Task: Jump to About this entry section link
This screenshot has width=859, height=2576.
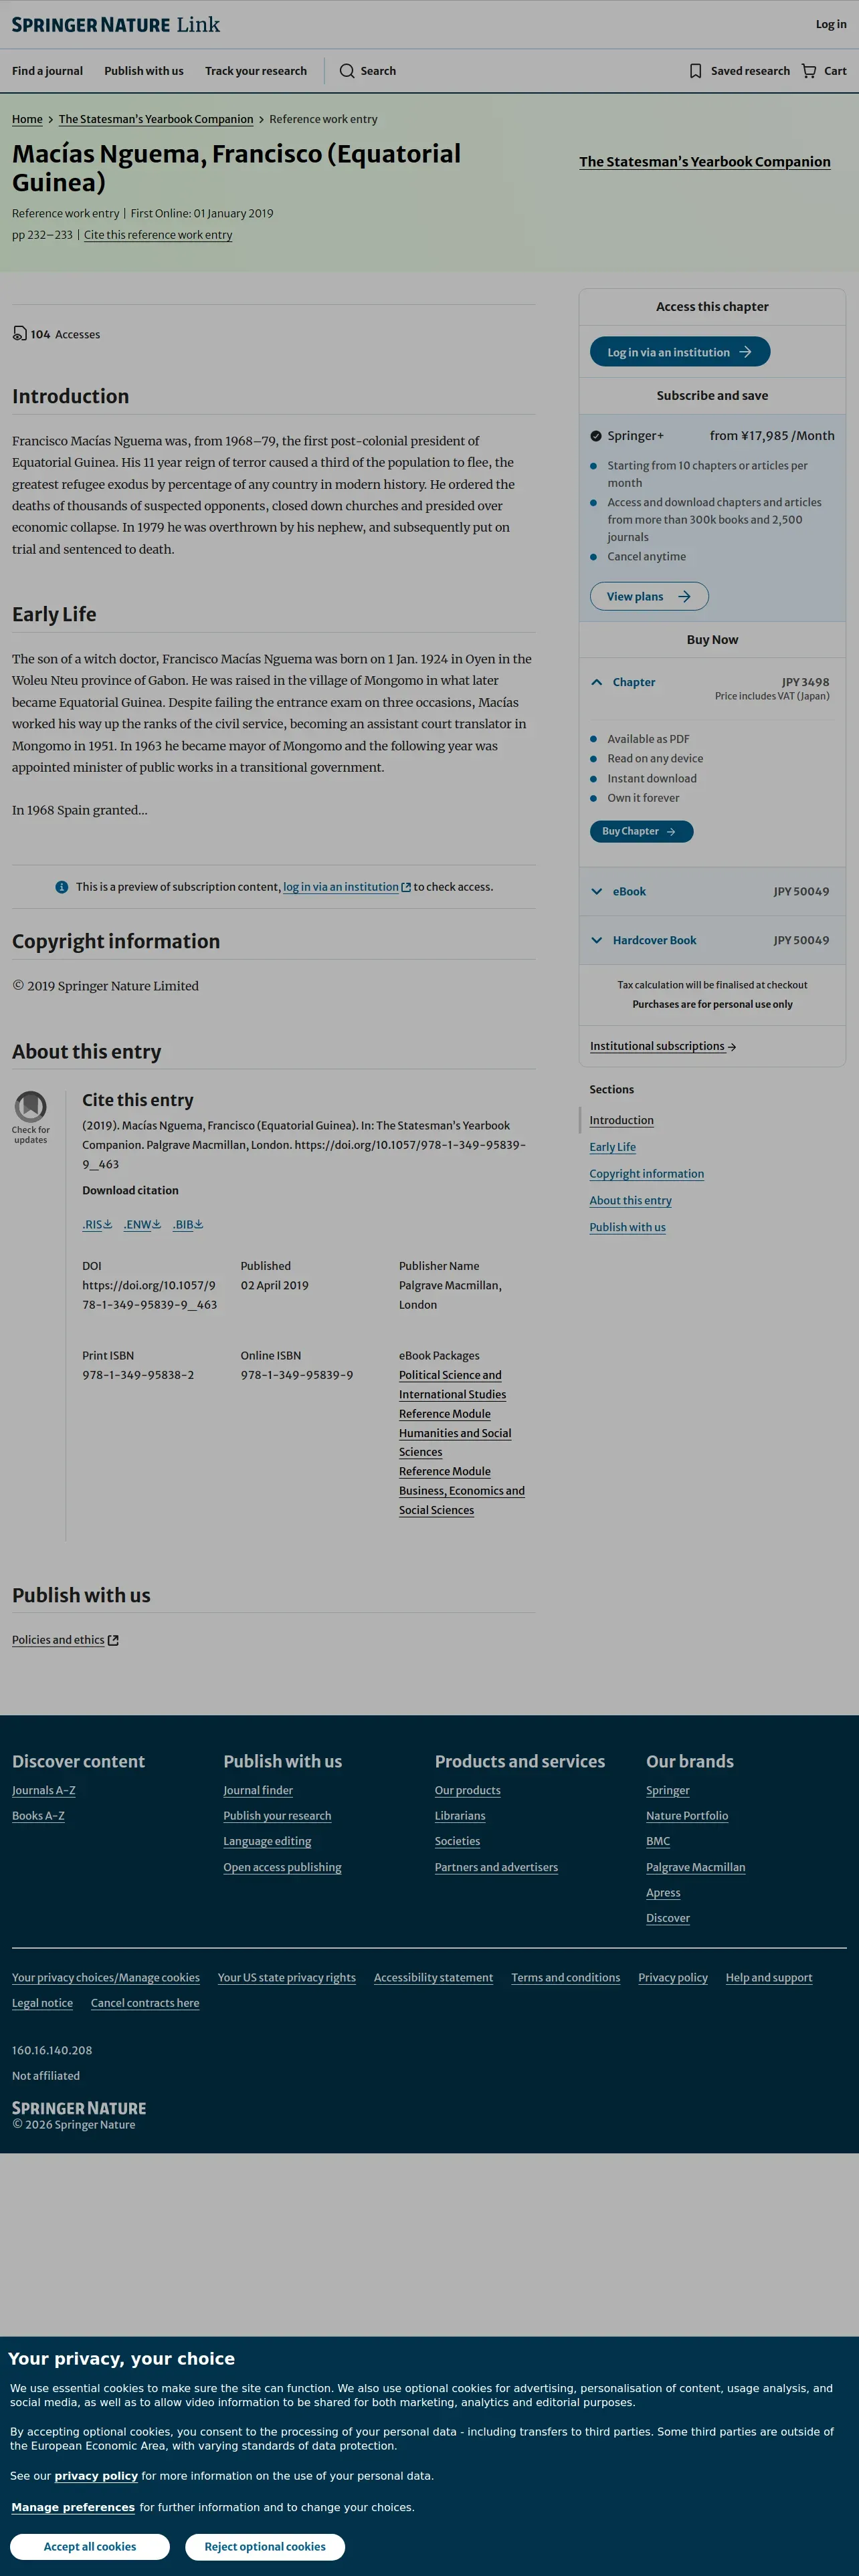Action: point(631,1200)
